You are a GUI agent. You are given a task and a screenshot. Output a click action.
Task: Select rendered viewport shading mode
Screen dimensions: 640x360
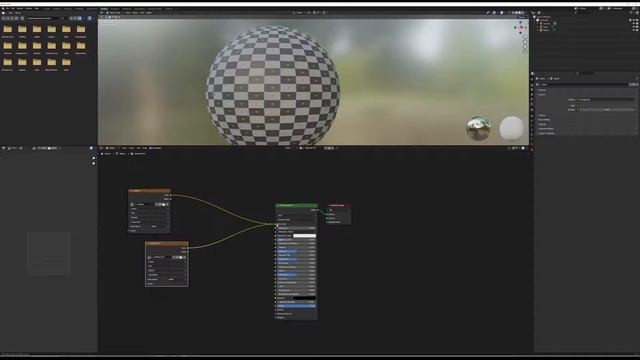tap(522, 13)
